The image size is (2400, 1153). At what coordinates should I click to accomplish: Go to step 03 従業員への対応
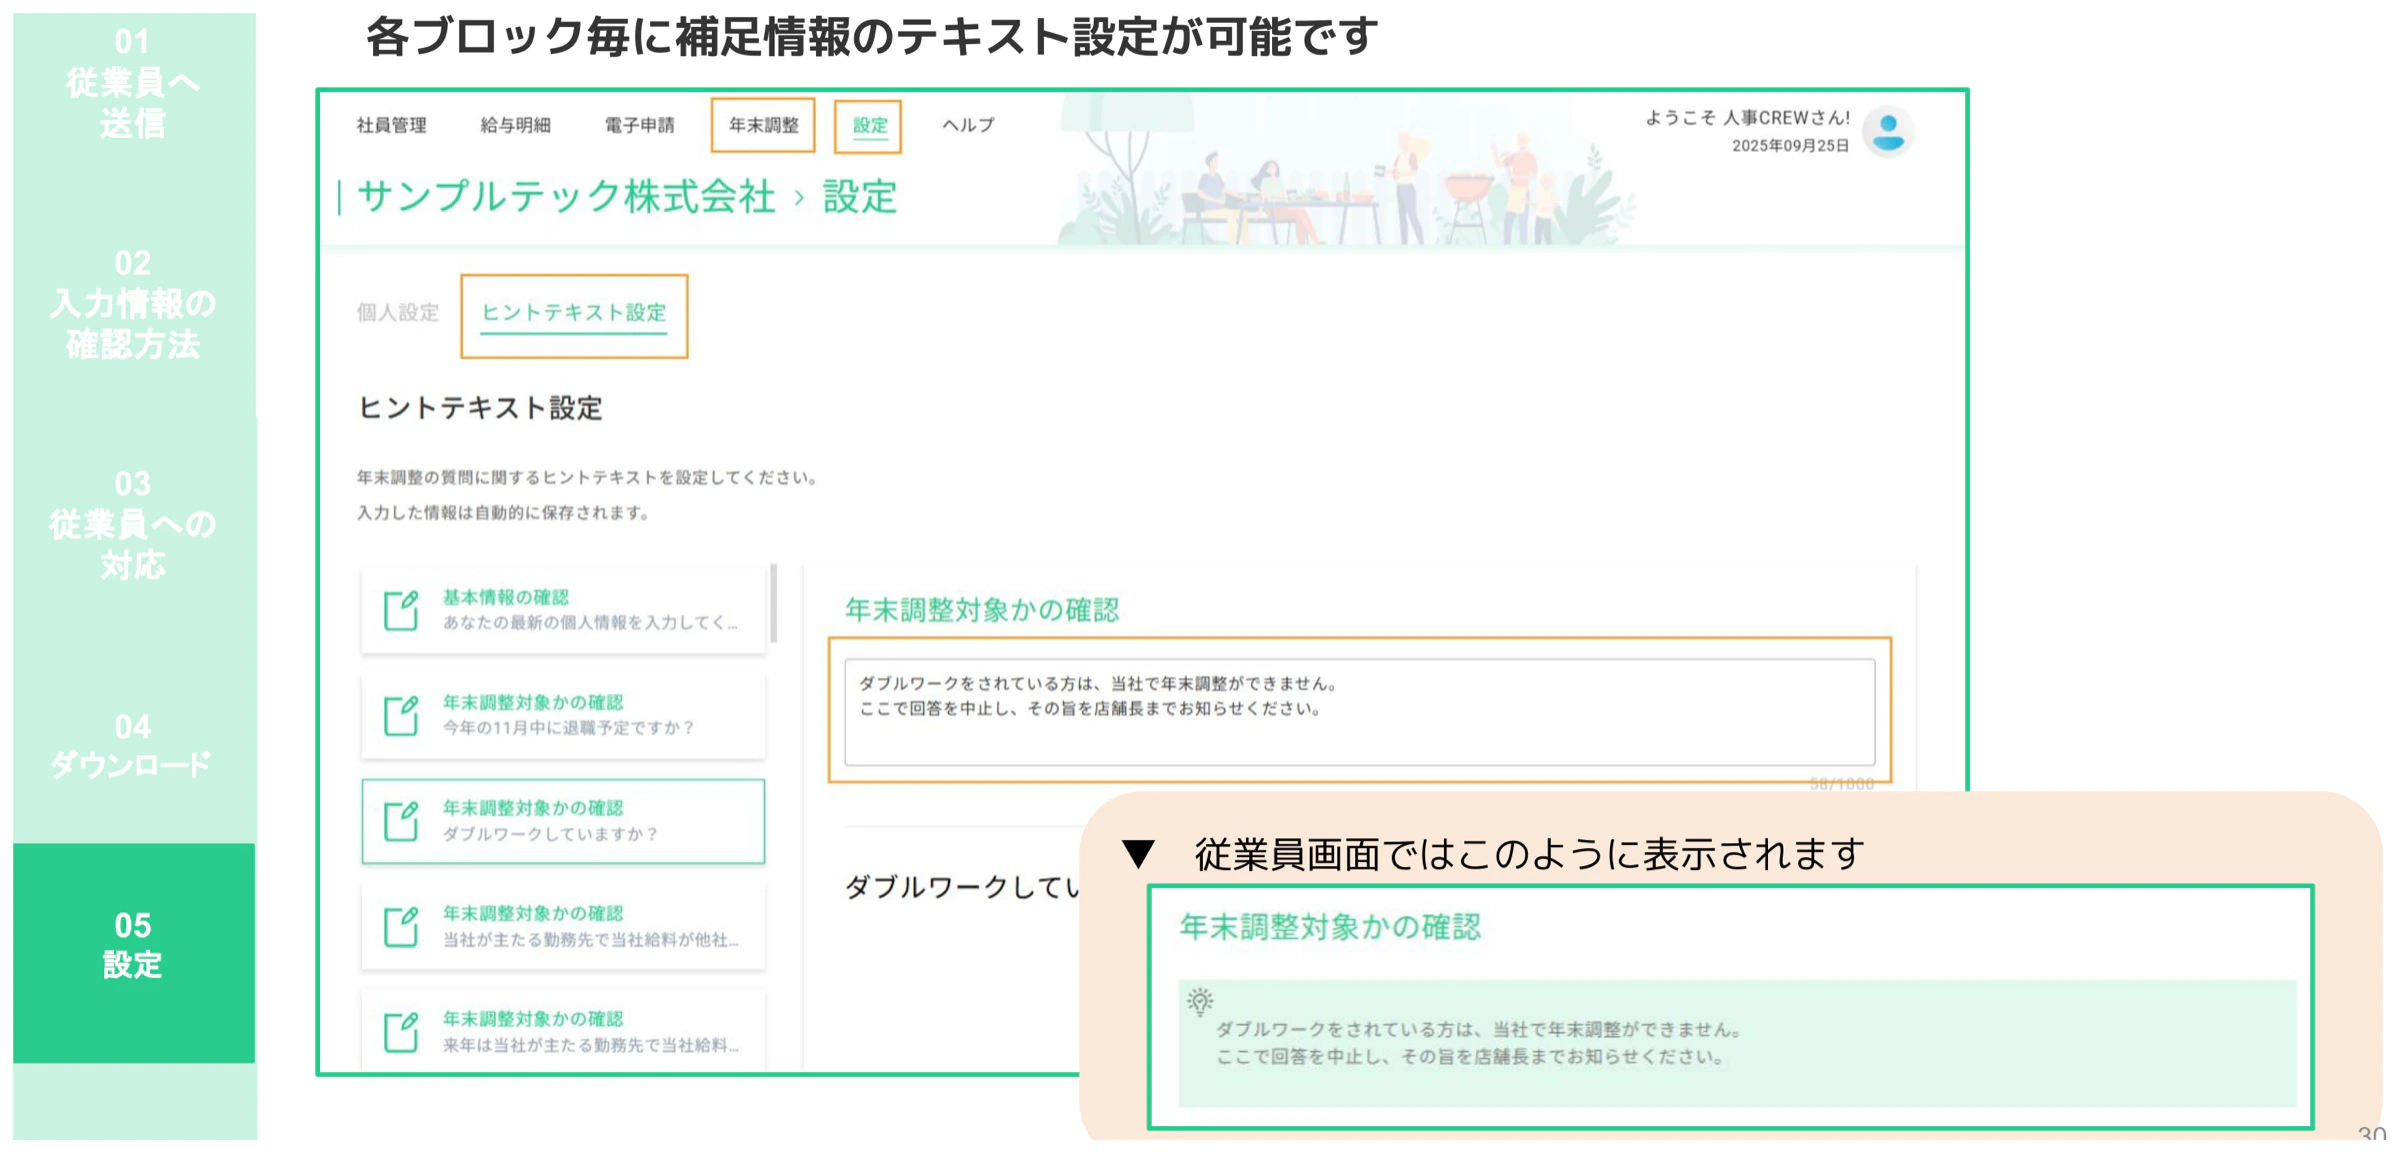coord(133,524)
